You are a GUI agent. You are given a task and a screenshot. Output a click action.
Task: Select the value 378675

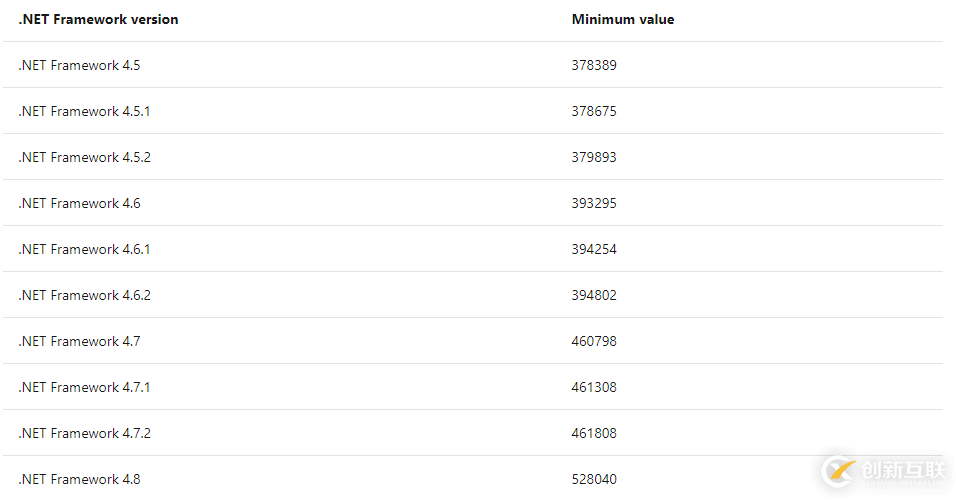(594, 111)
